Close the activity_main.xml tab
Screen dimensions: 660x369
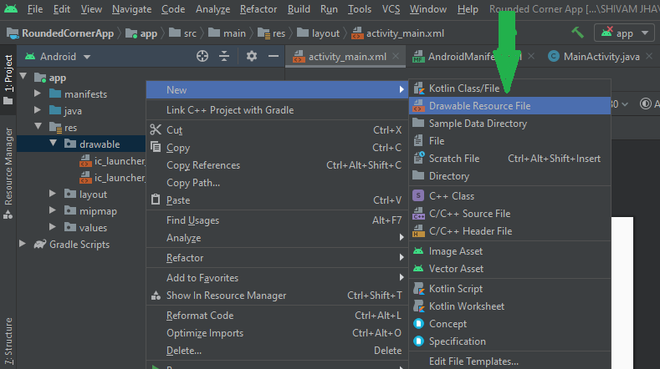point(396,56)
